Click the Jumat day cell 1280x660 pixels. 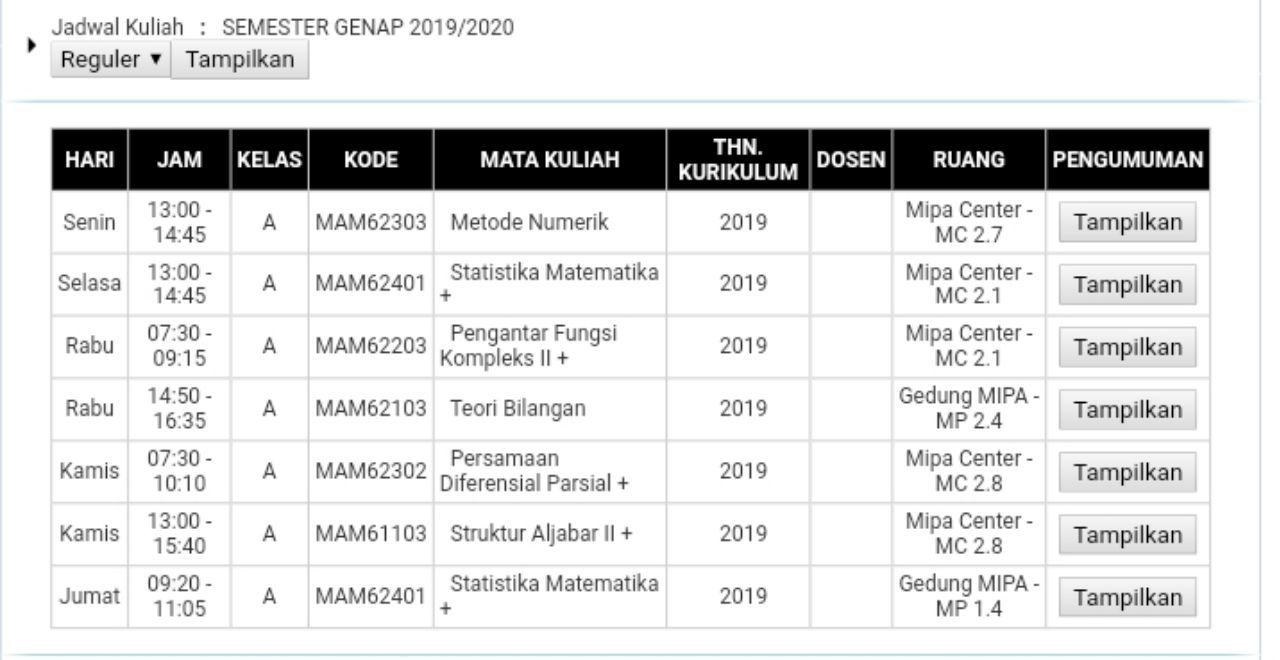point(89,597)
